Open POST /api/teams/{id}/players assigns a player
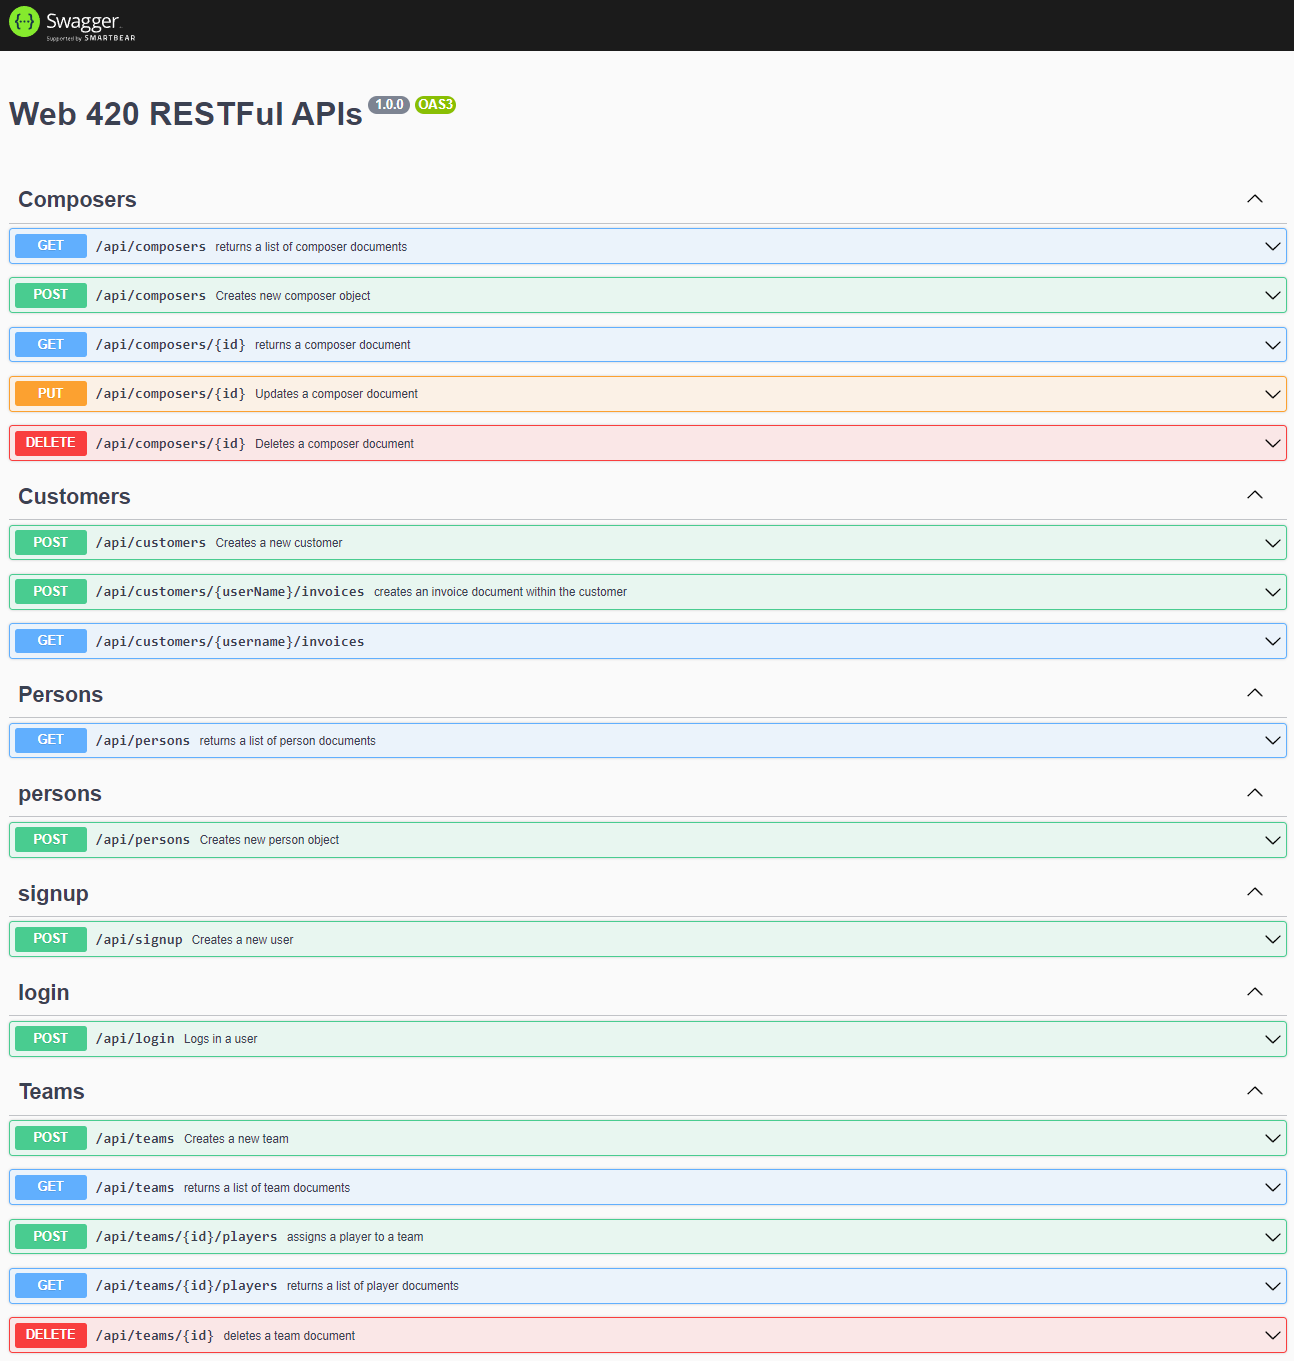The width and height of the screenshot is (1294, 1361). pyautogui.click(x=354, y=1237)
